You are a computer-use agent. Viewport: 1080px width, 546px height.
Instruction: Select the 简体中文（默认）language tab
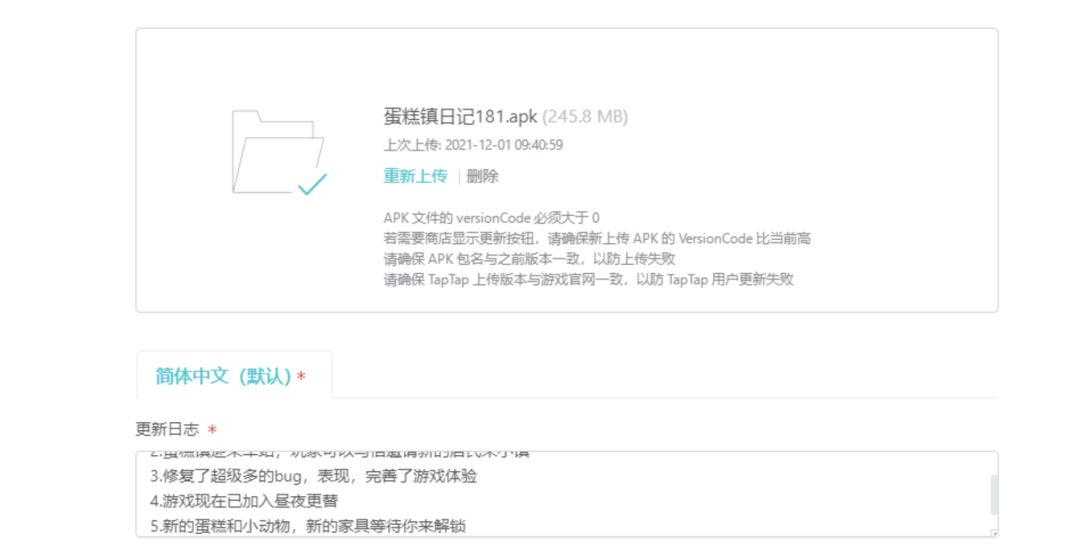pyautogui.click(x=231, y=376)
